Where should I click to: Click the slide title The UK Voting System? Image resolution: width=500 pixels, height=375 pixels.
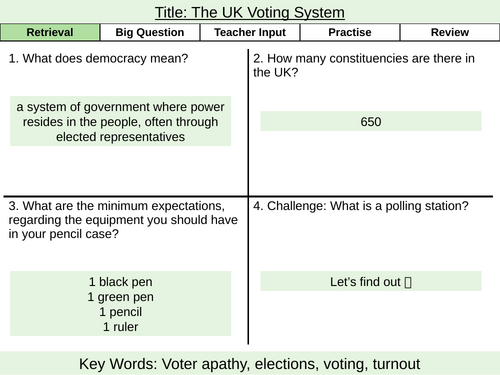point(250,13)
